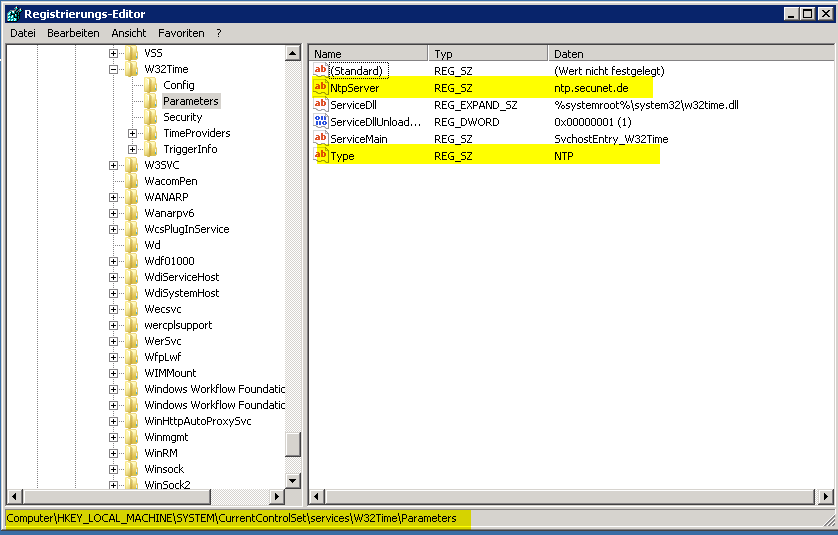Expand the TriggerInfo key
The width and height of the screenshot is (838, 535).
coord(133,149)
